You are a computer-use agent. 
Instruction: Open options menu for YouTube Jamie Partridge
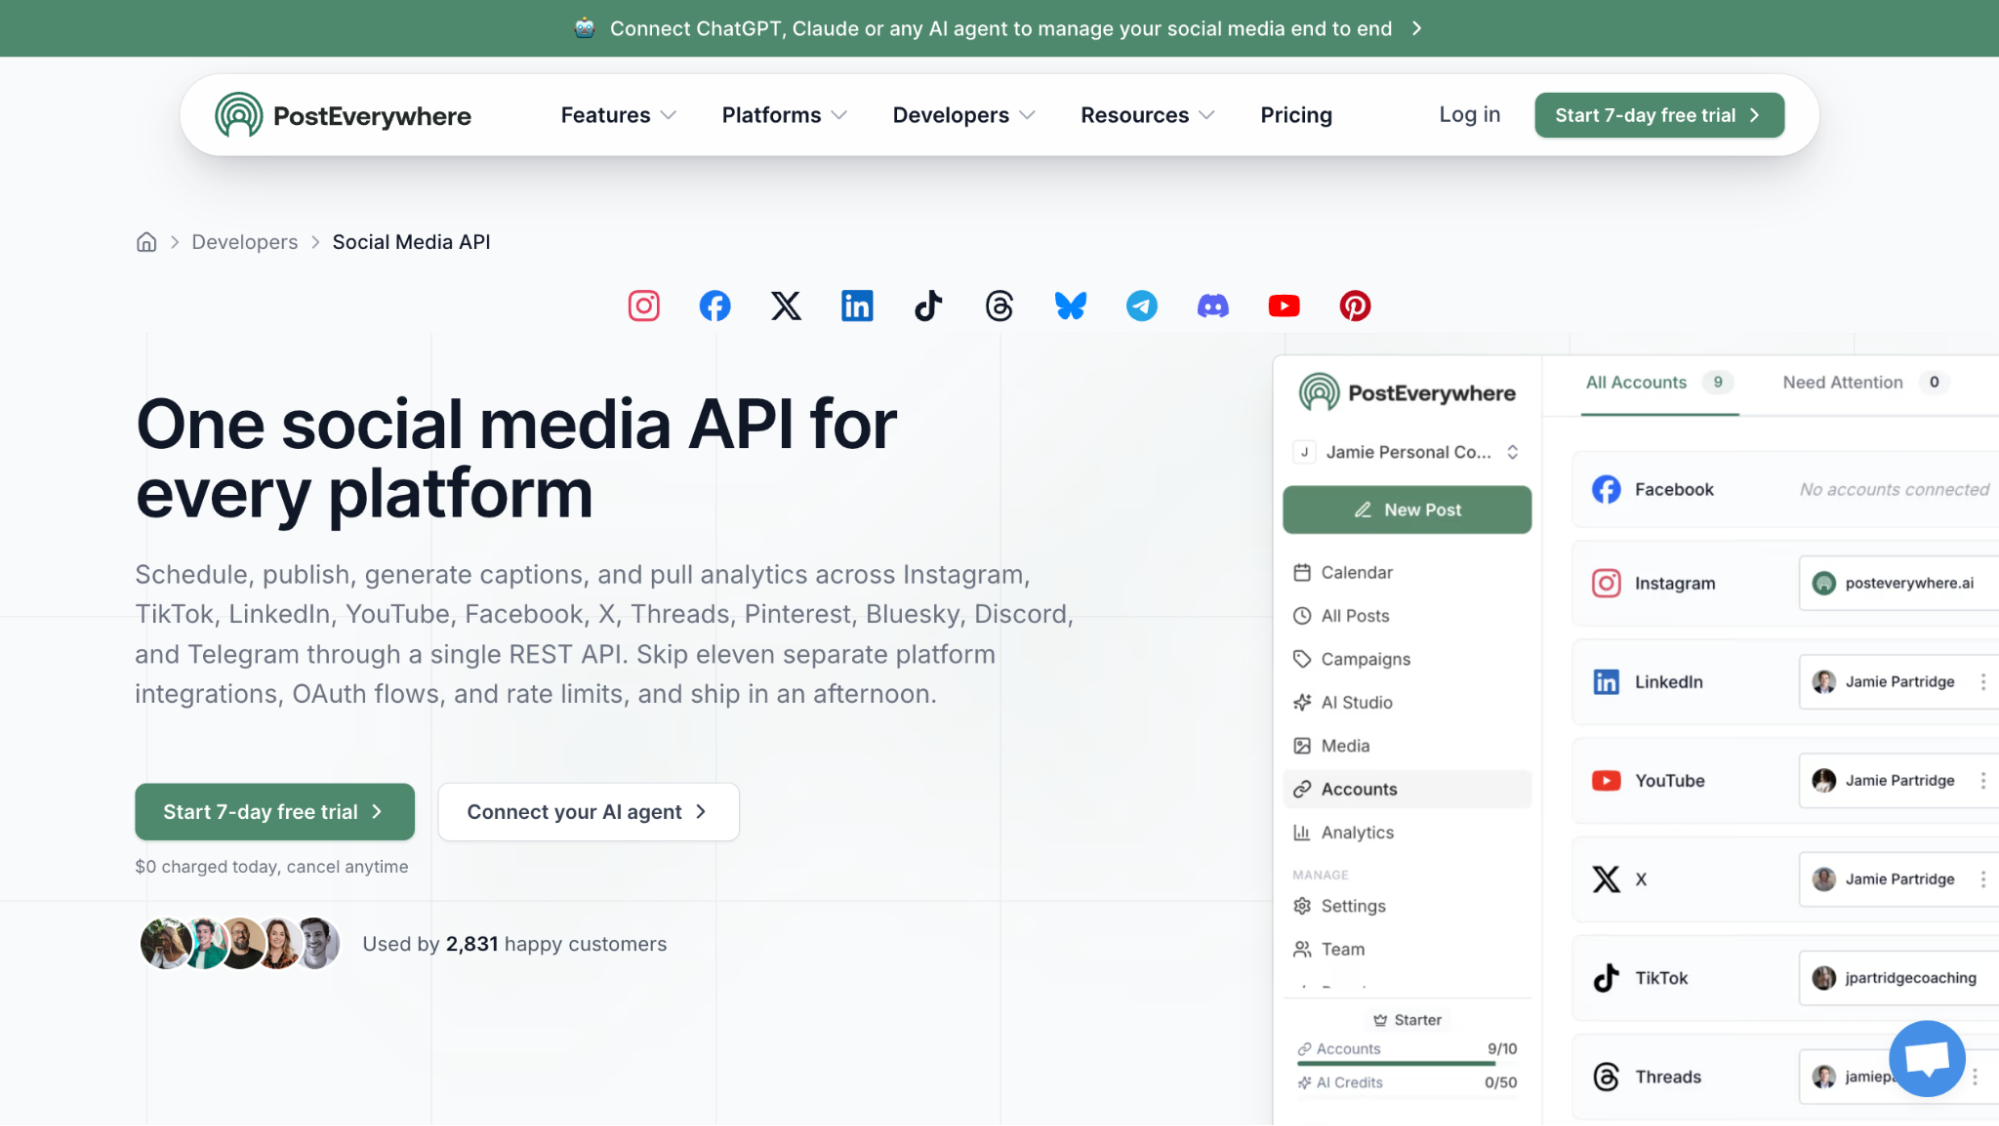pos(1983,781)
